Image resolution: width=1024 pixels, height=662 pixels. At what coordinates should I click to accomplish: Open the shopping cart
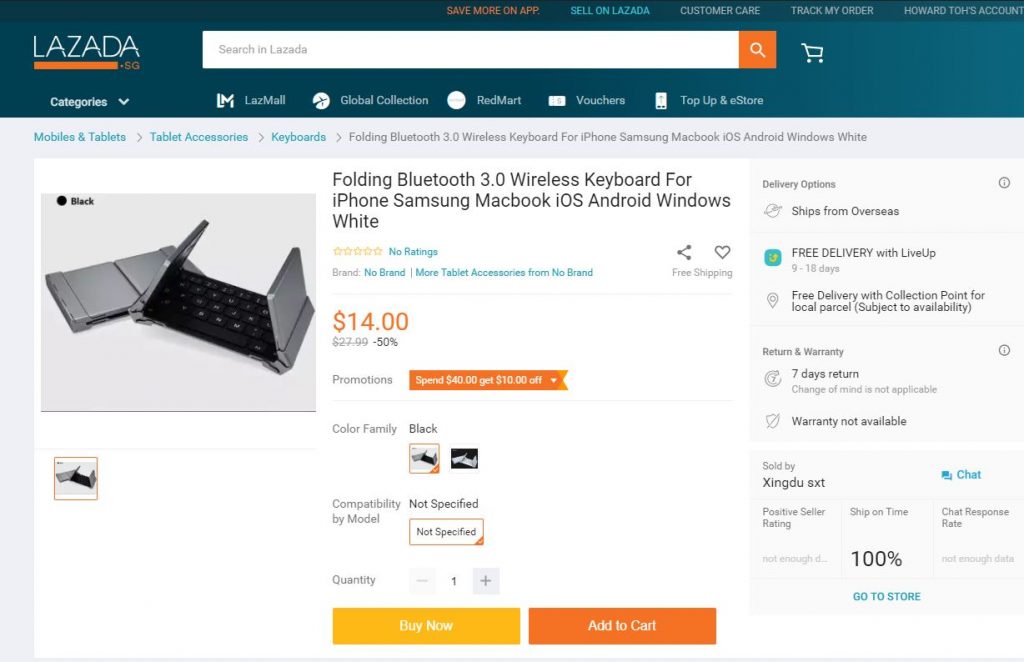(x=812, y=51)
